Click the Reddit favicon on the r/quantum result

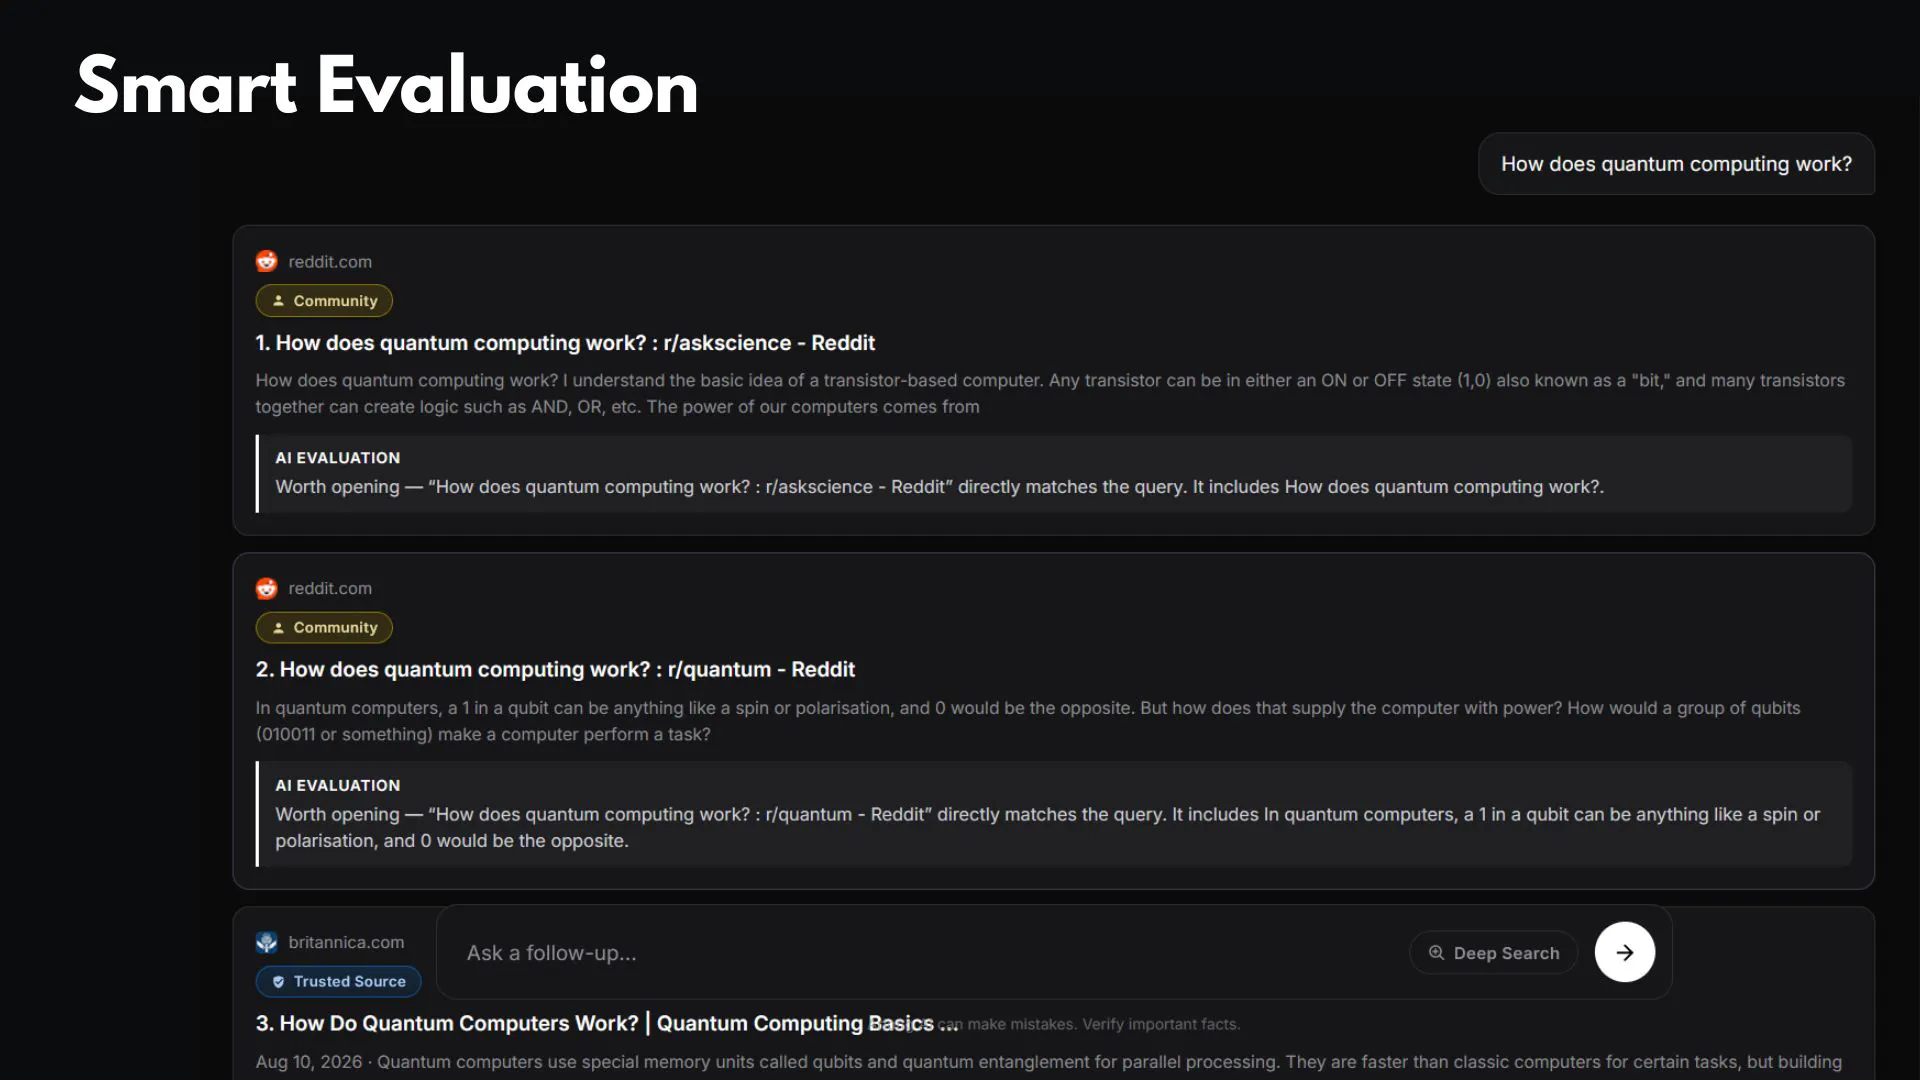[266, 588]
